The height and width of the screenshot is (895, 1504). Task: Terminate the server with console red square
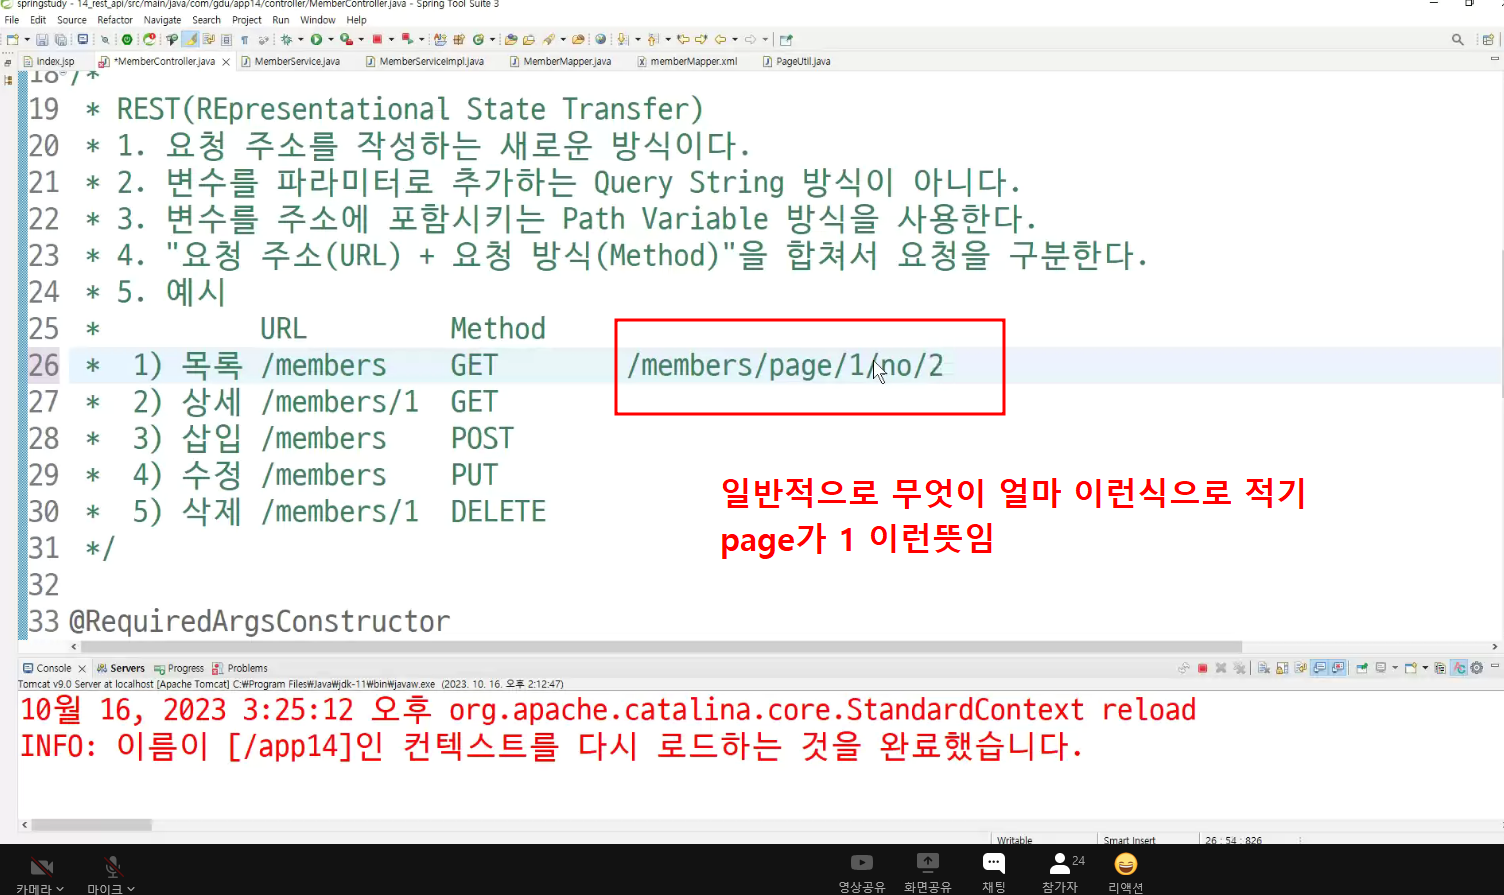pos(1203,668)
